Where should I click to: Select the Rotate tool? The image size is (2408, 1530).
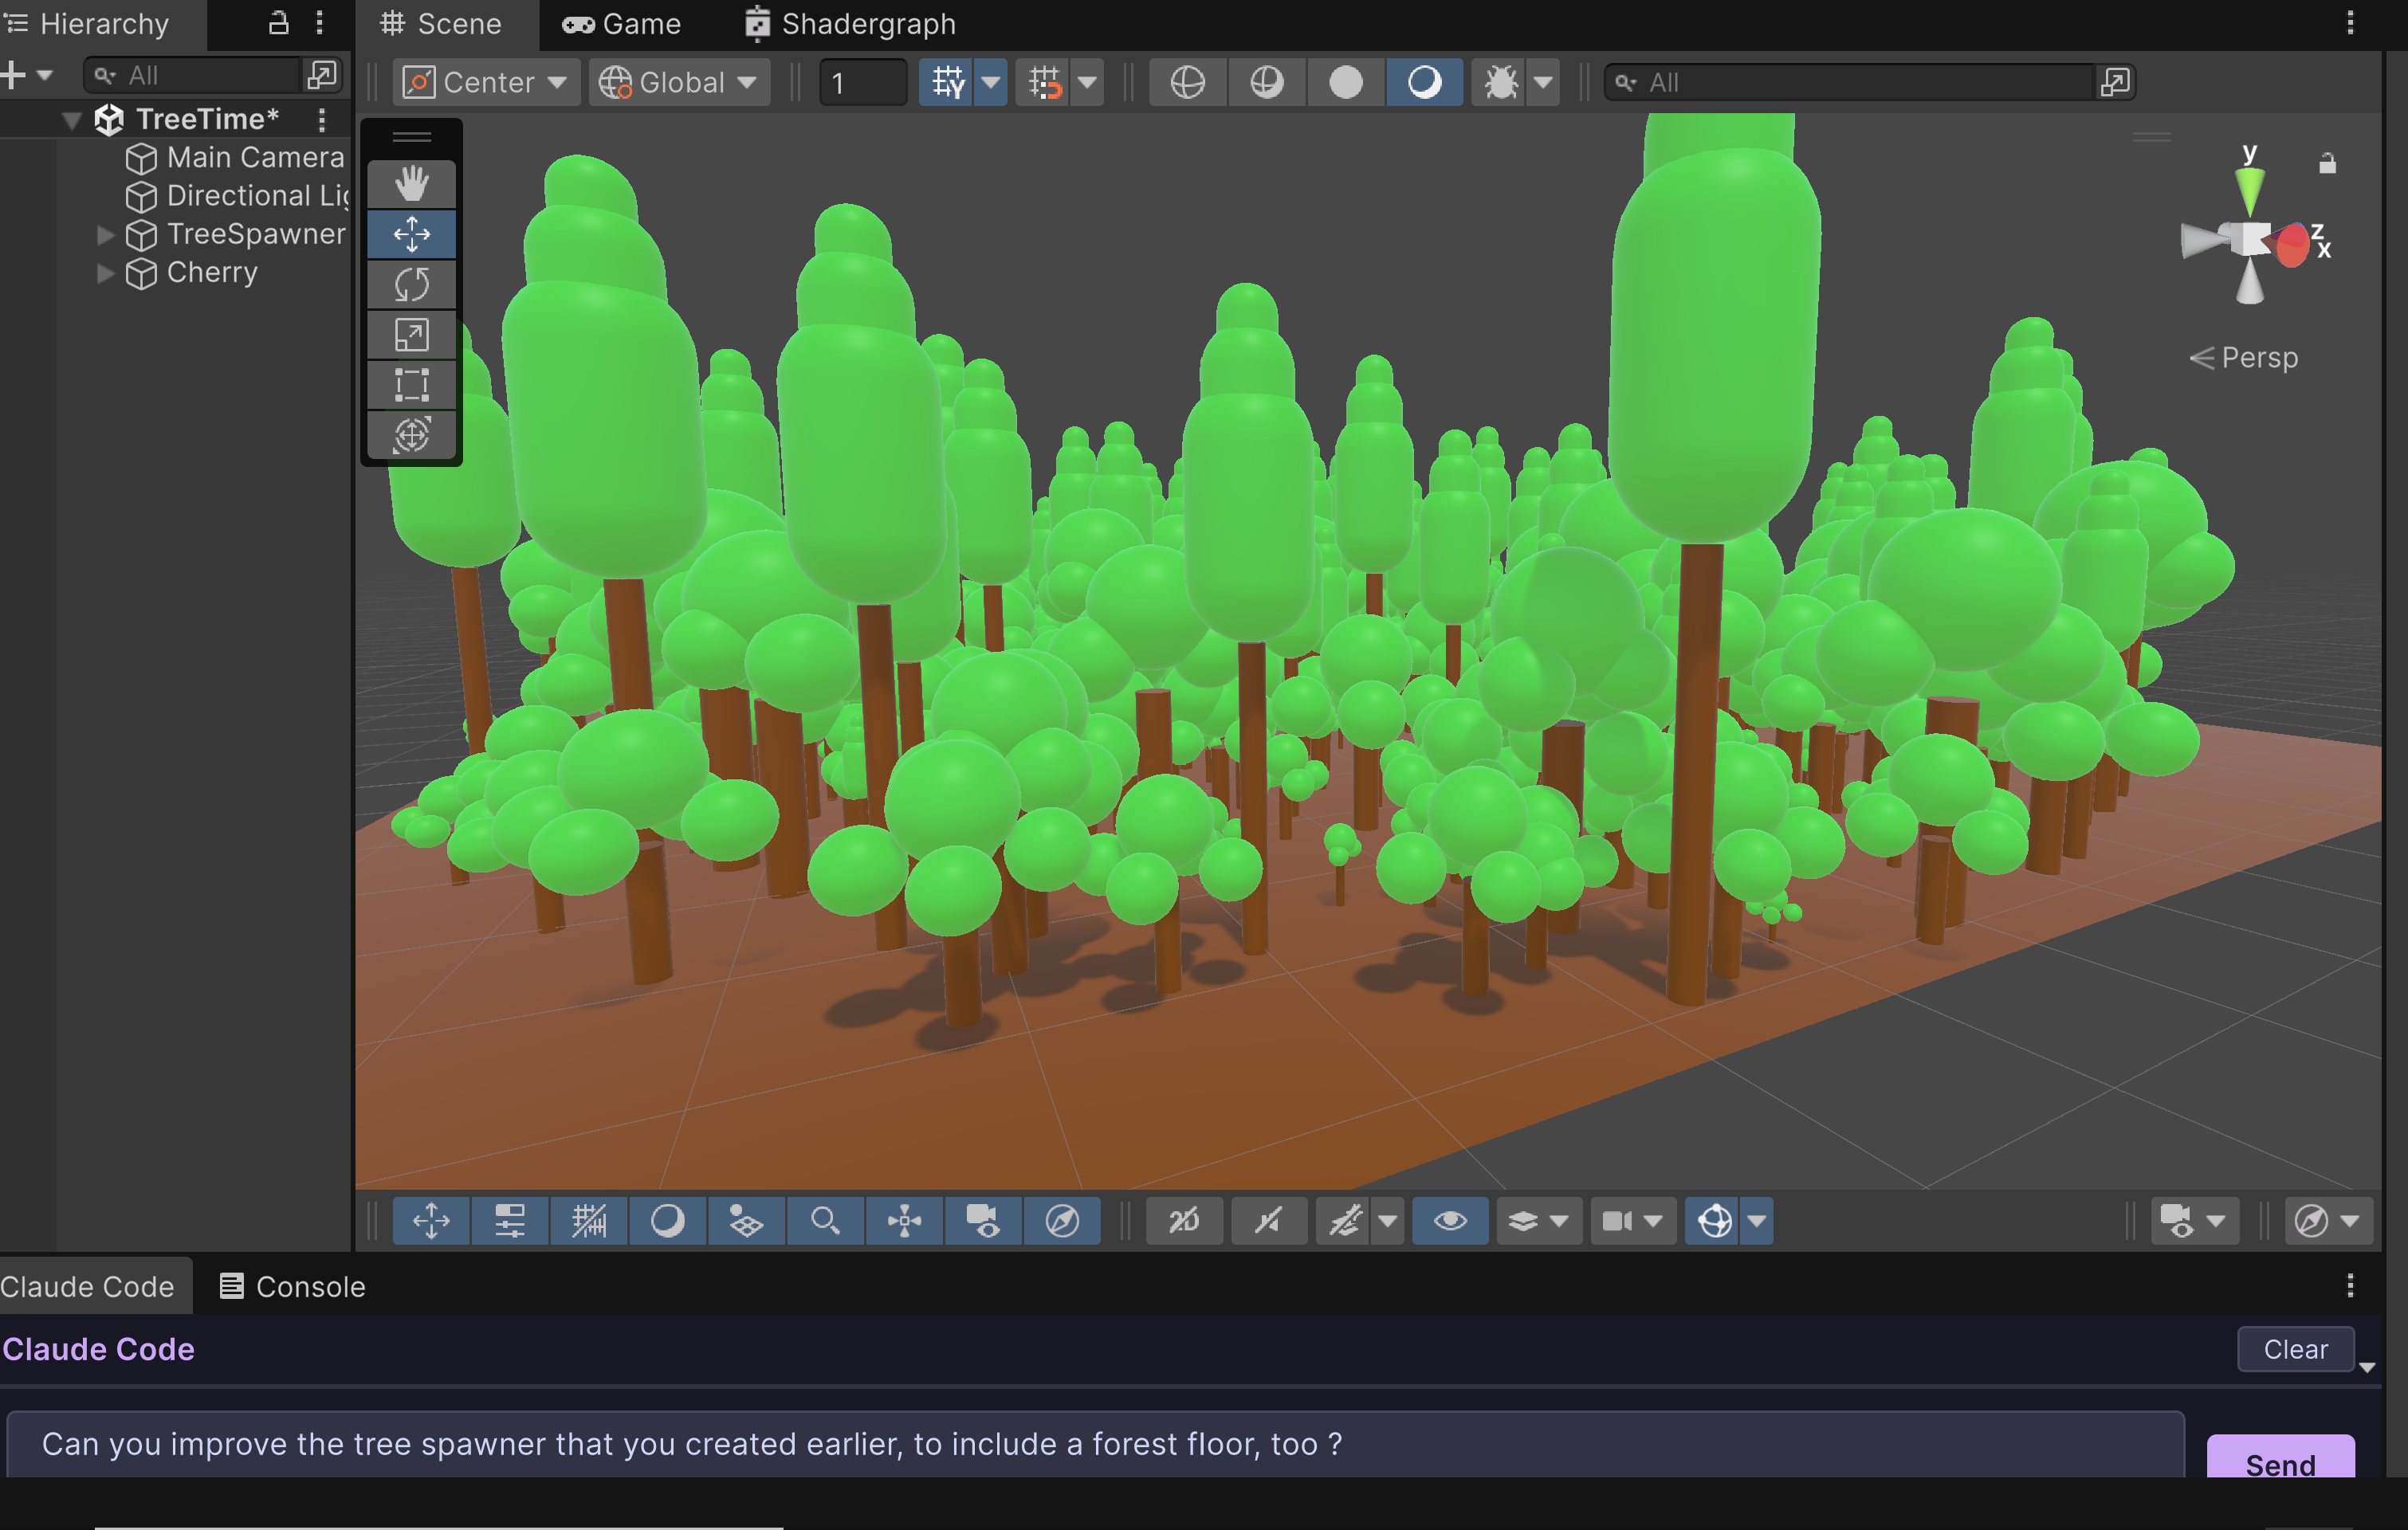pos(410,284)
